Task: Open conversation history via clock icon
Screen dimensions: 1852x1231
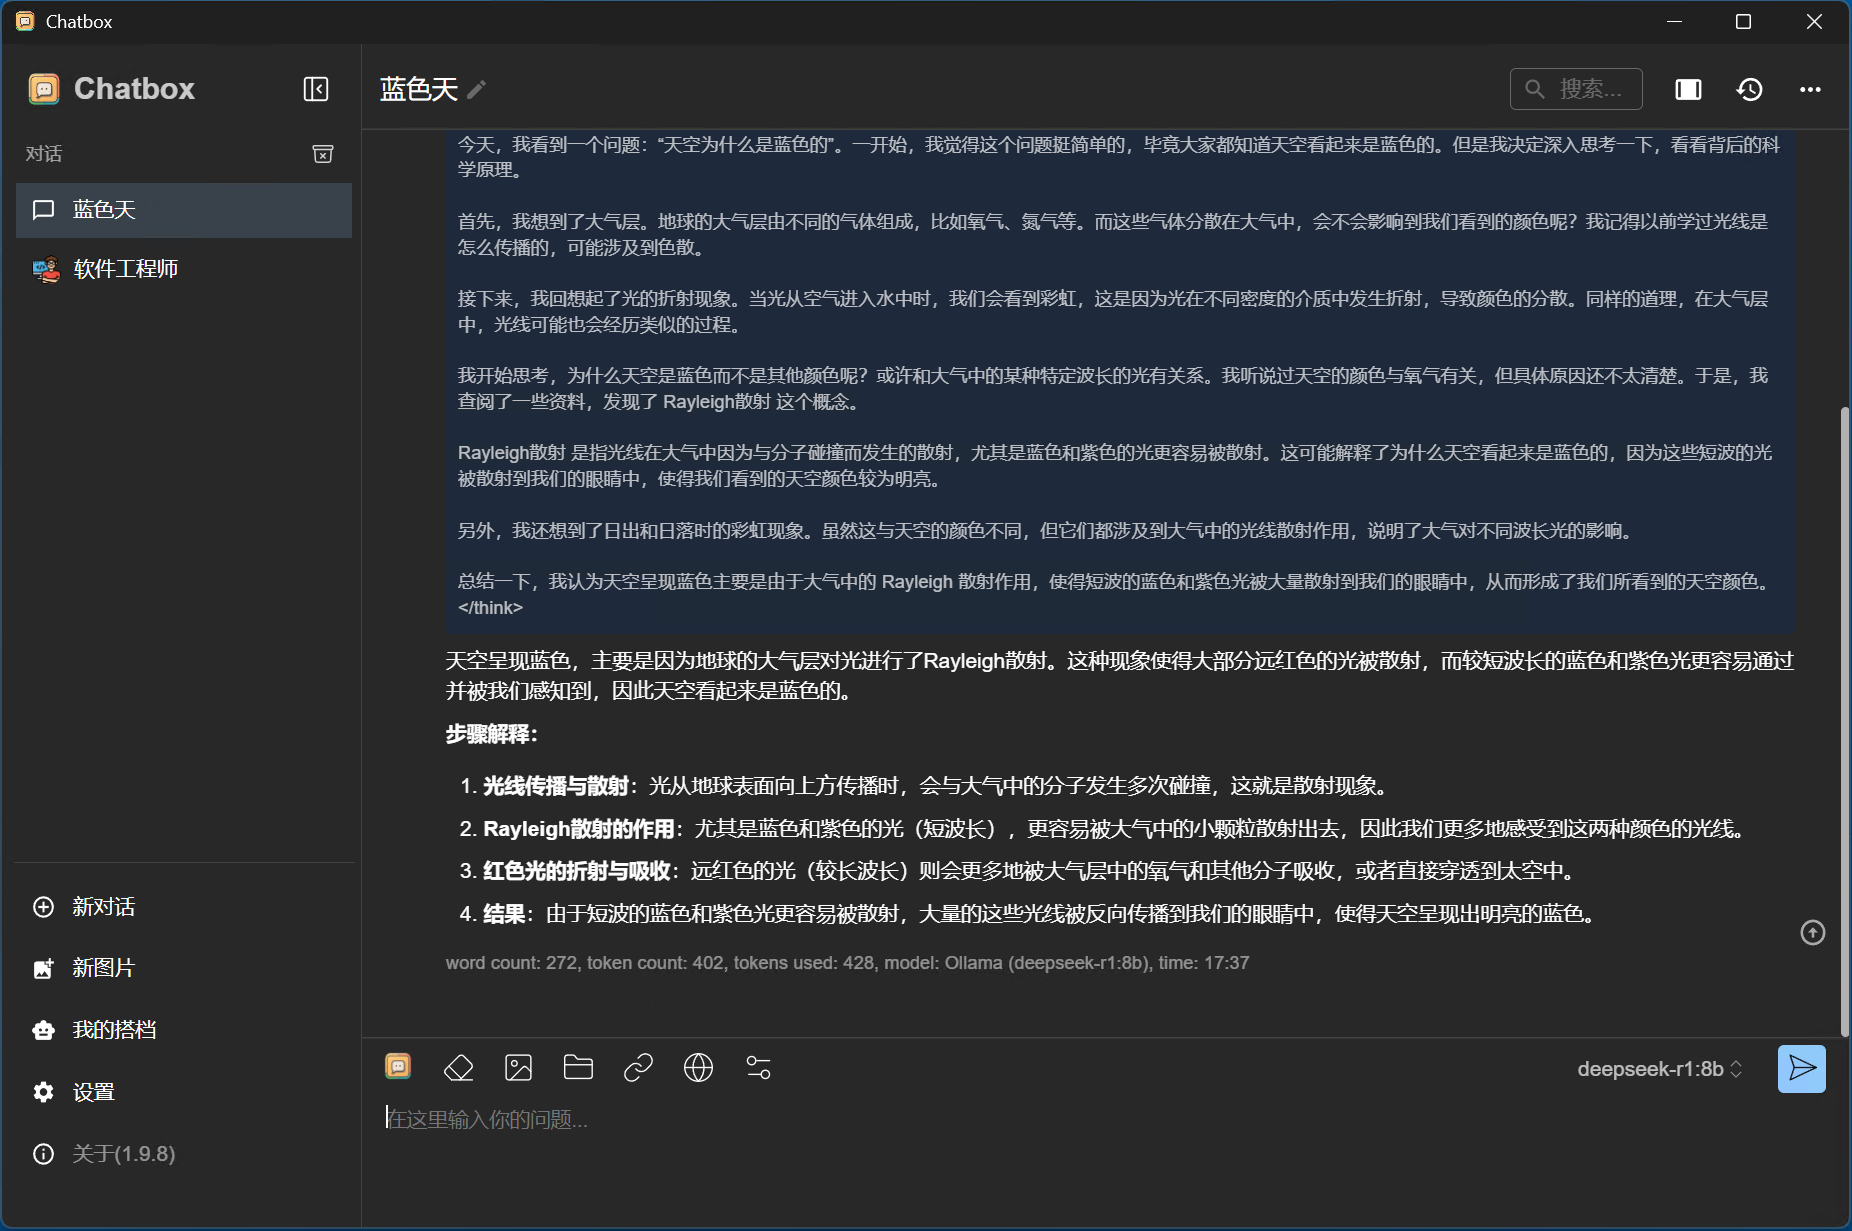Action: [1749, 89]
